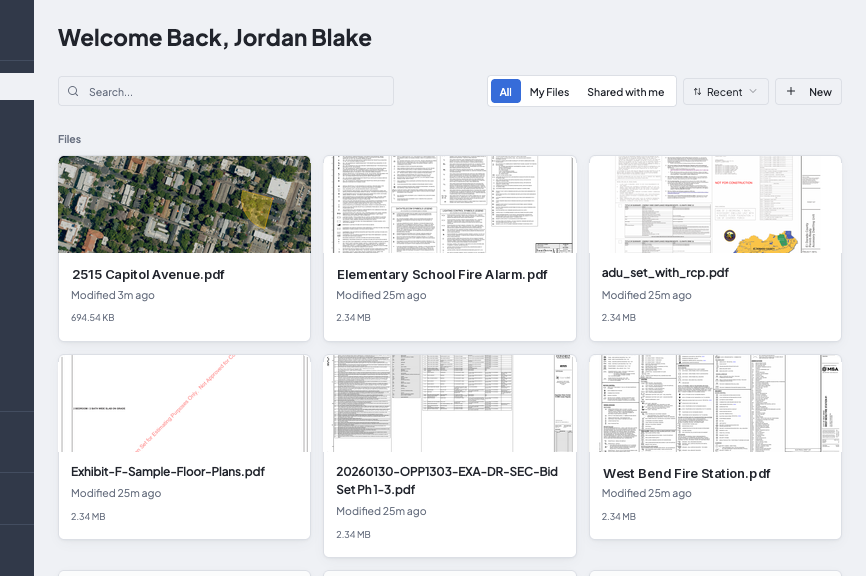Click the file name 2515 Capitol Avenue.pdf

click(148, 274)
